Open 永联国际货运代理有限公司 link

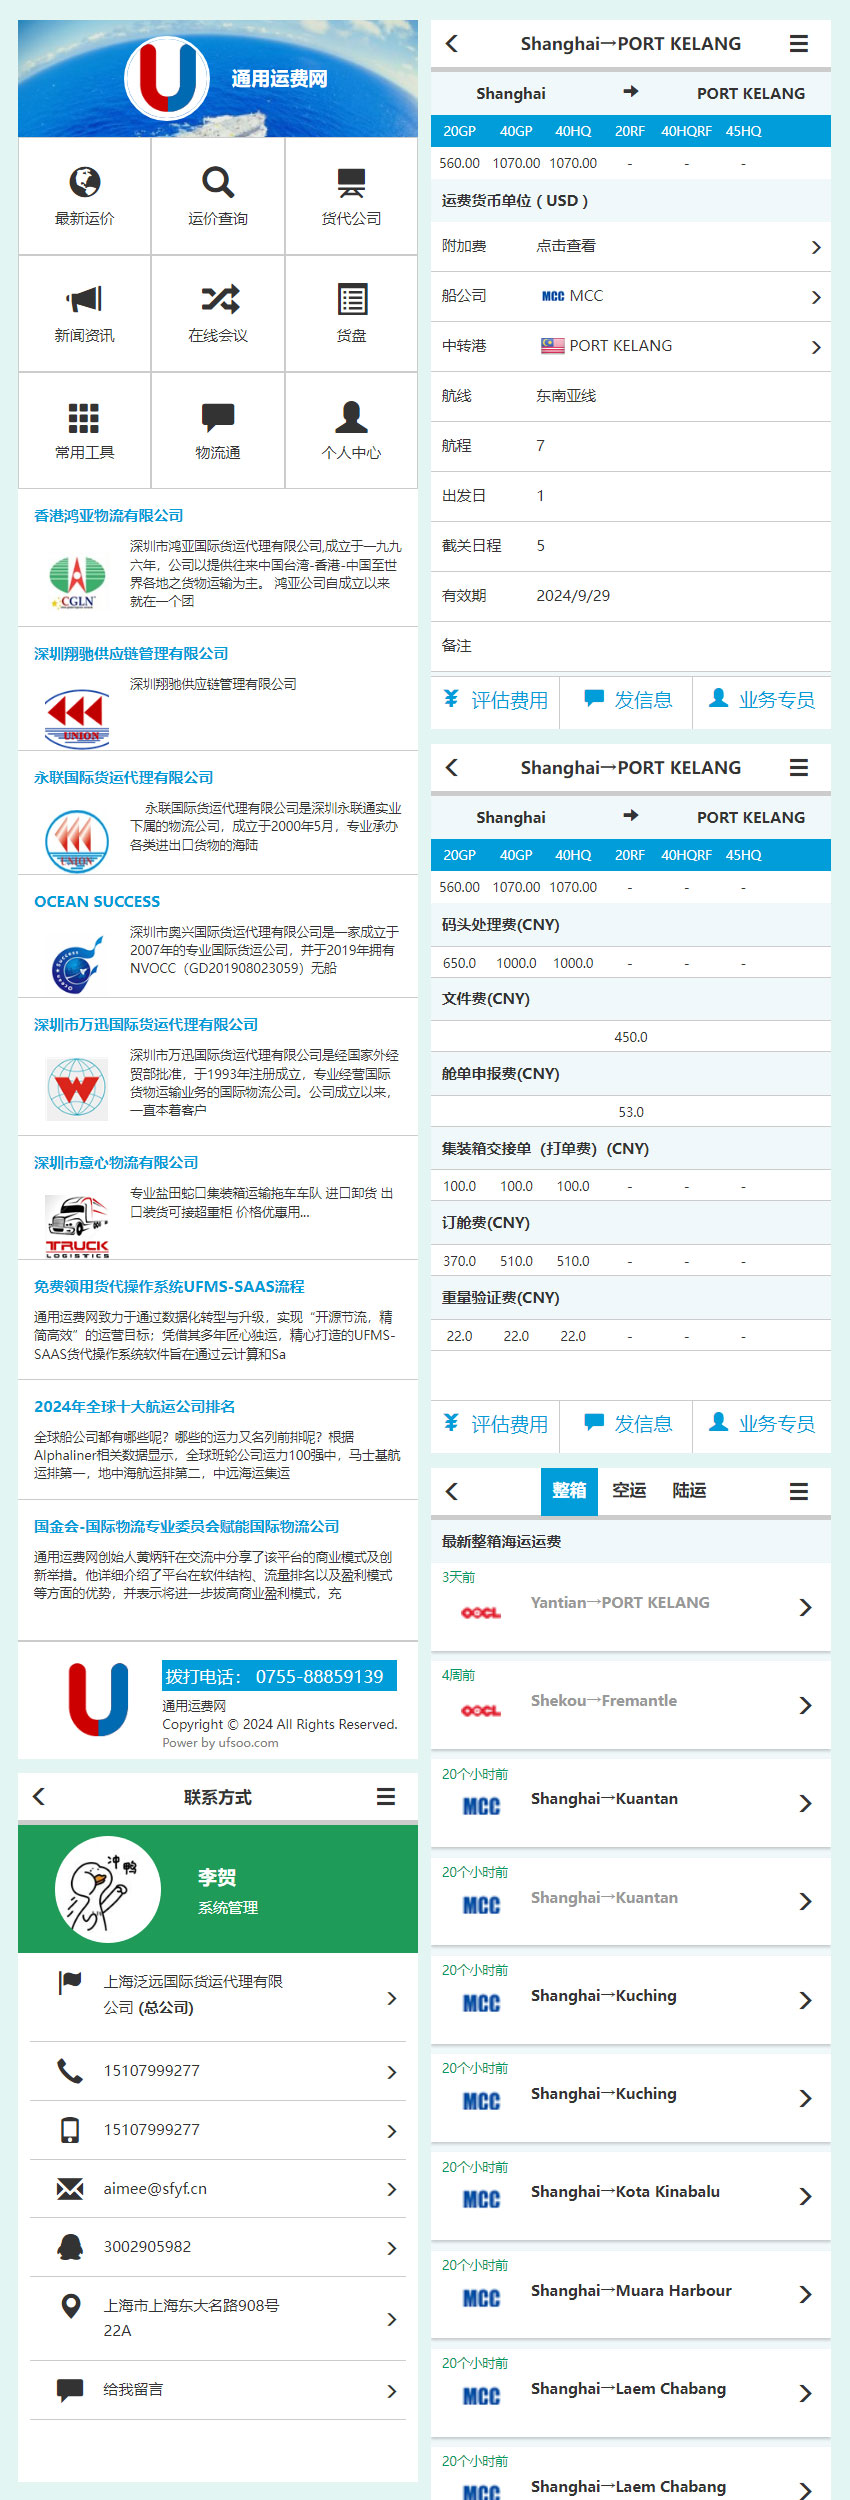[124, 778]
